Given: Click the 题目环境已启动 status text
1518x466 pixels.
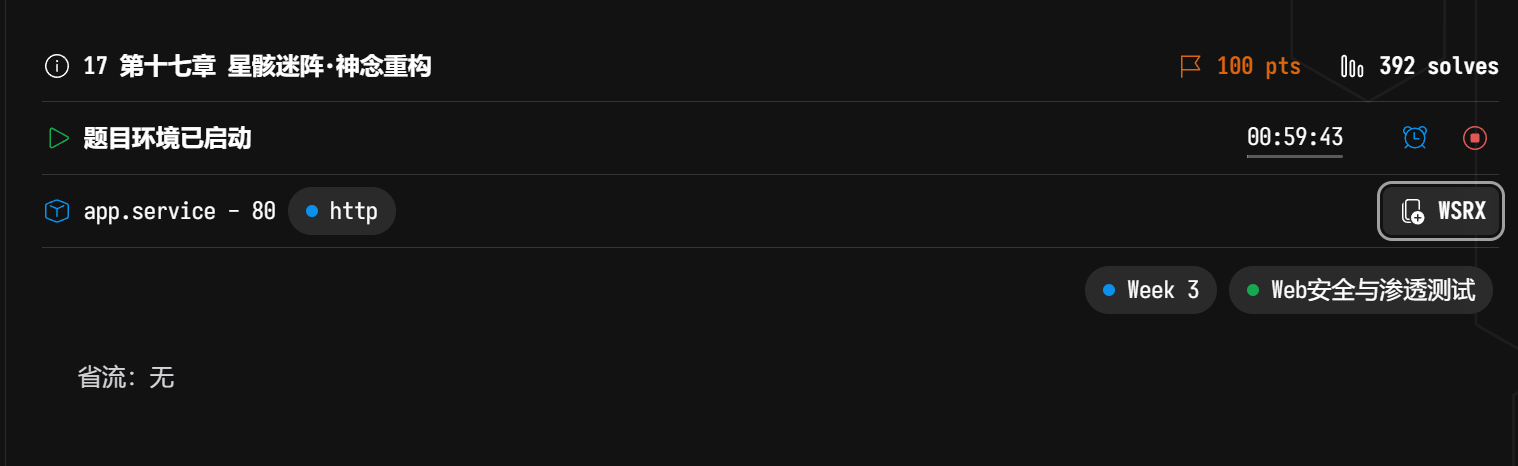Looking at the screenshot, I should (167, 138).
